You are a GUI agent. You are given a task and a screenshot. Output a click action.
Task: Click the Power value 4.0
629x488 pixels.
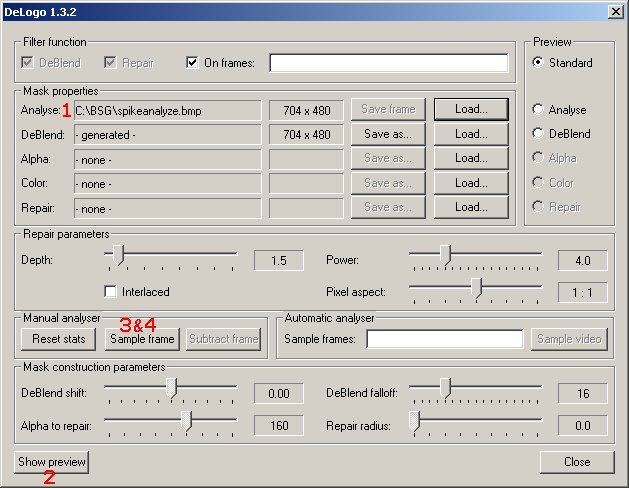tap(582, 261)
